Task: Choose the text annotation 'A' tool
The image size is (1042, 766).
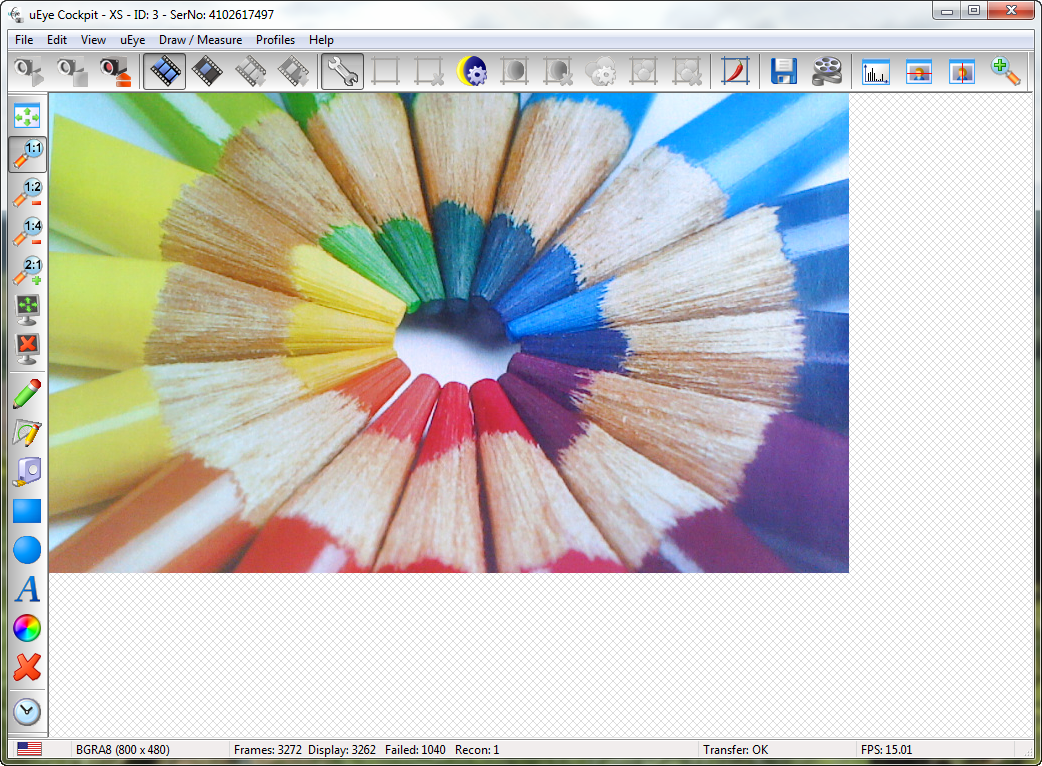Action: pos(27,589)
